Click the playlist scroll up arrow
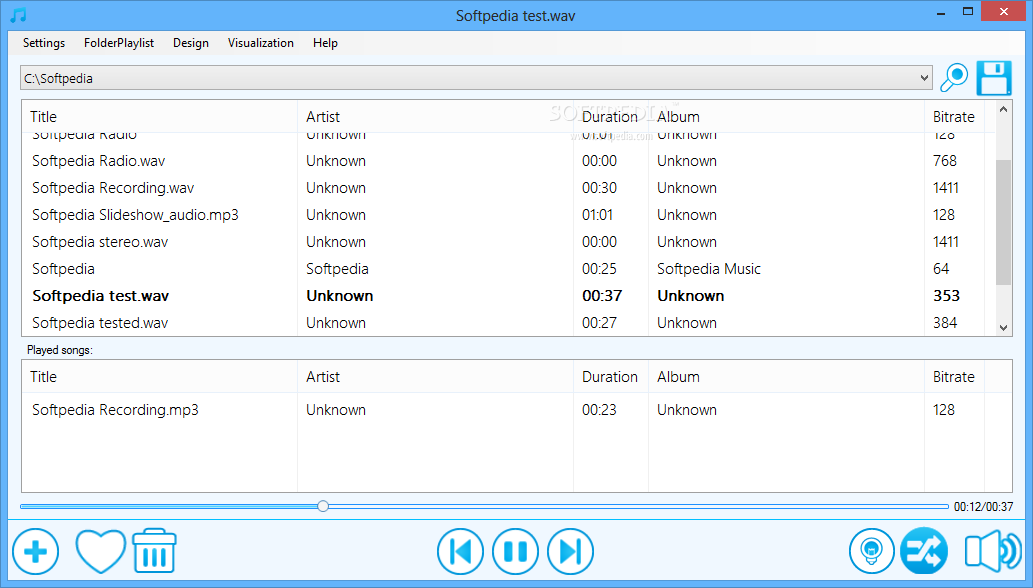 1003,110
